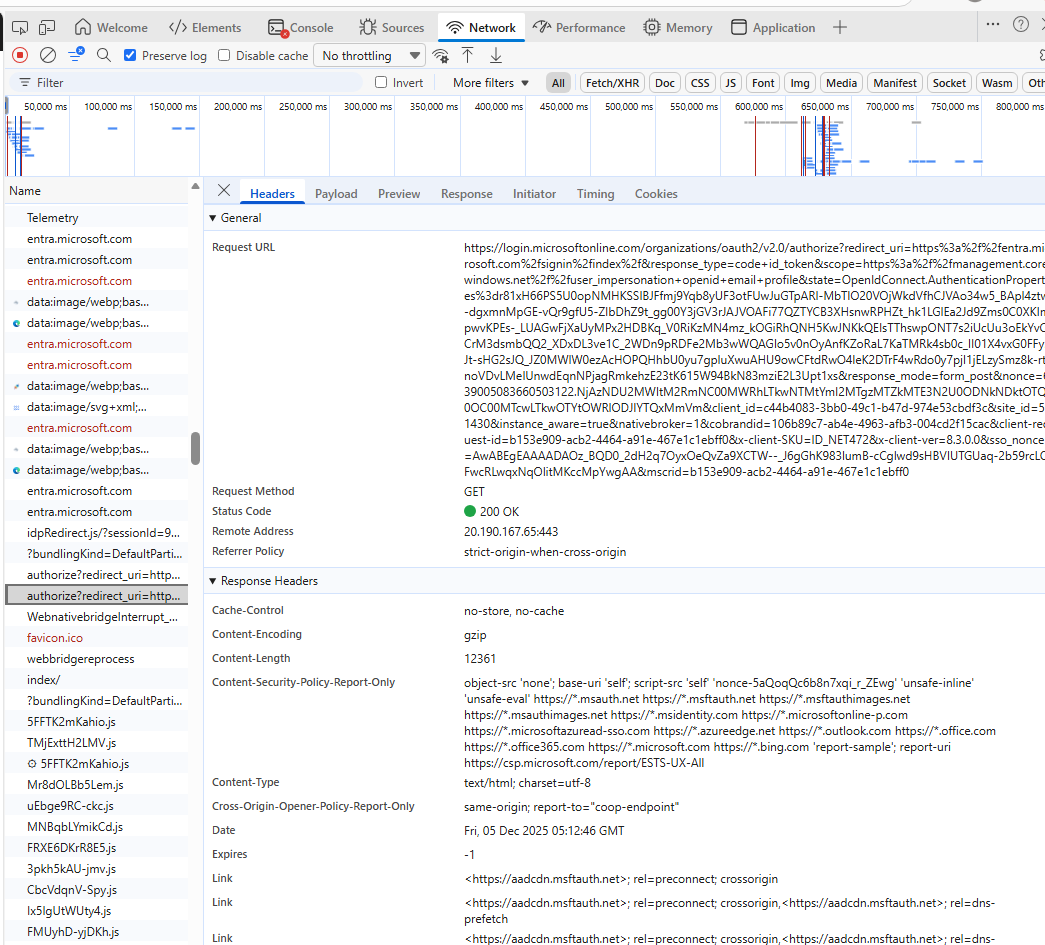Toggle device emulation icon
1045x945 pixels.
48,27
